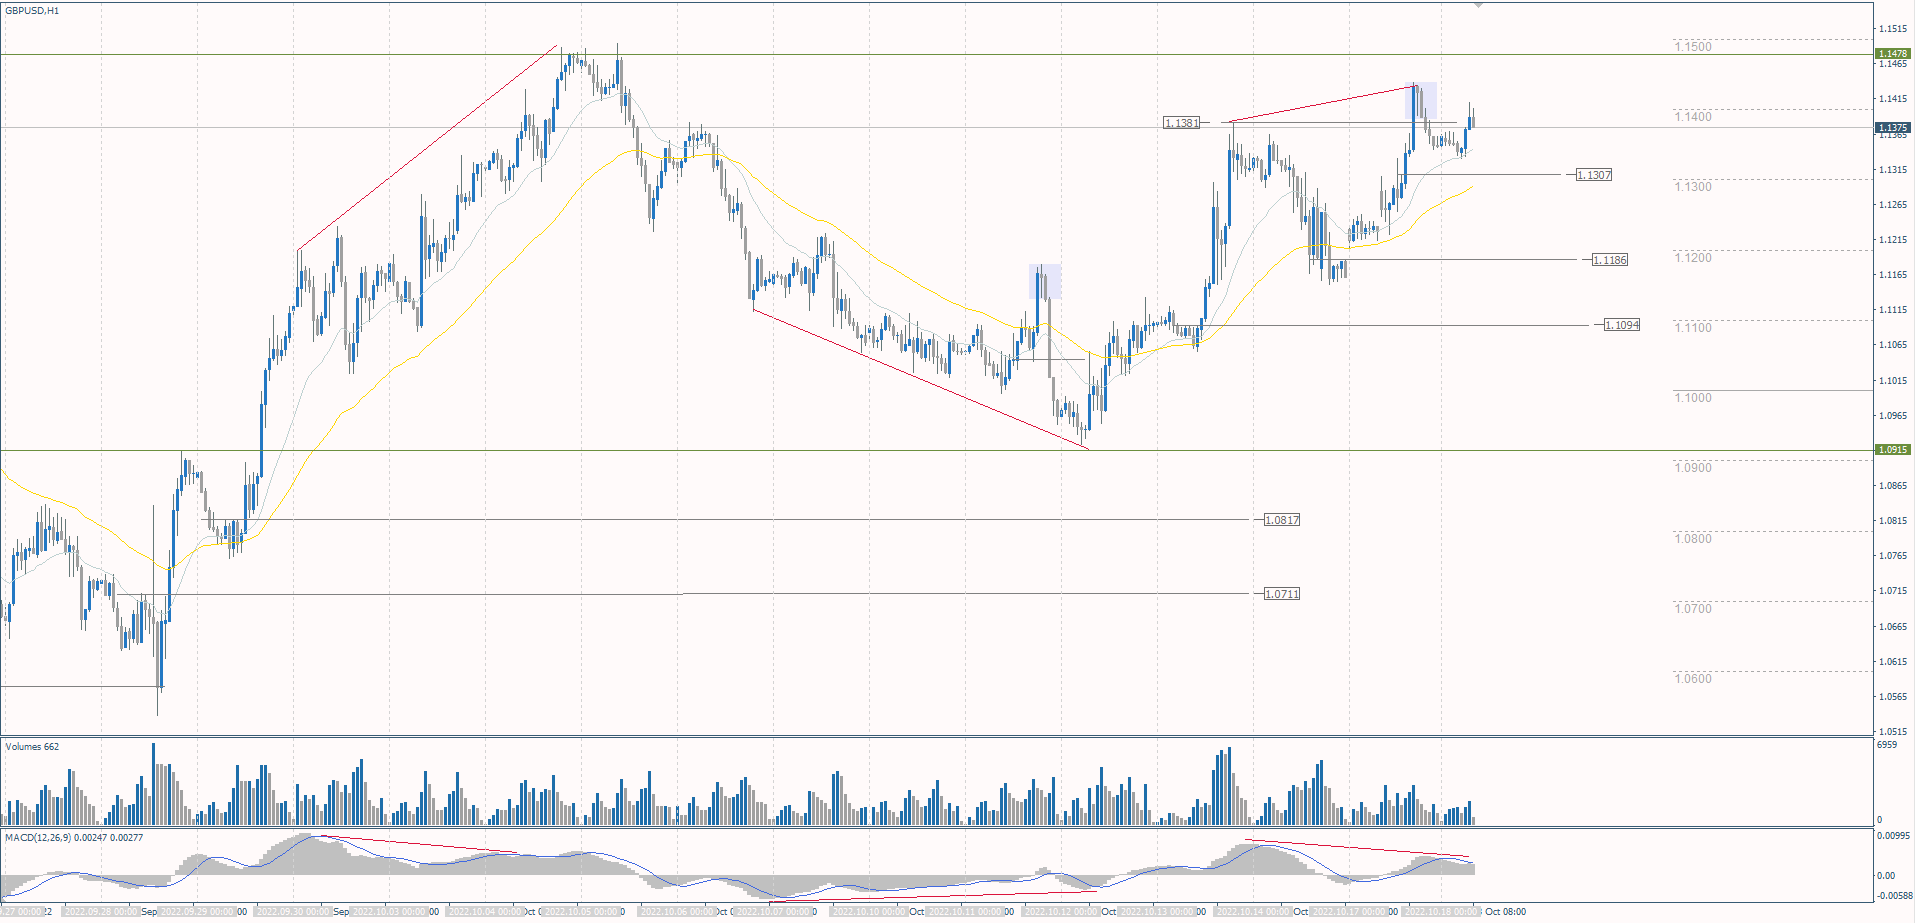
Task: Click the GBPUSD,H1 chart title
Action: pos(32,11)
